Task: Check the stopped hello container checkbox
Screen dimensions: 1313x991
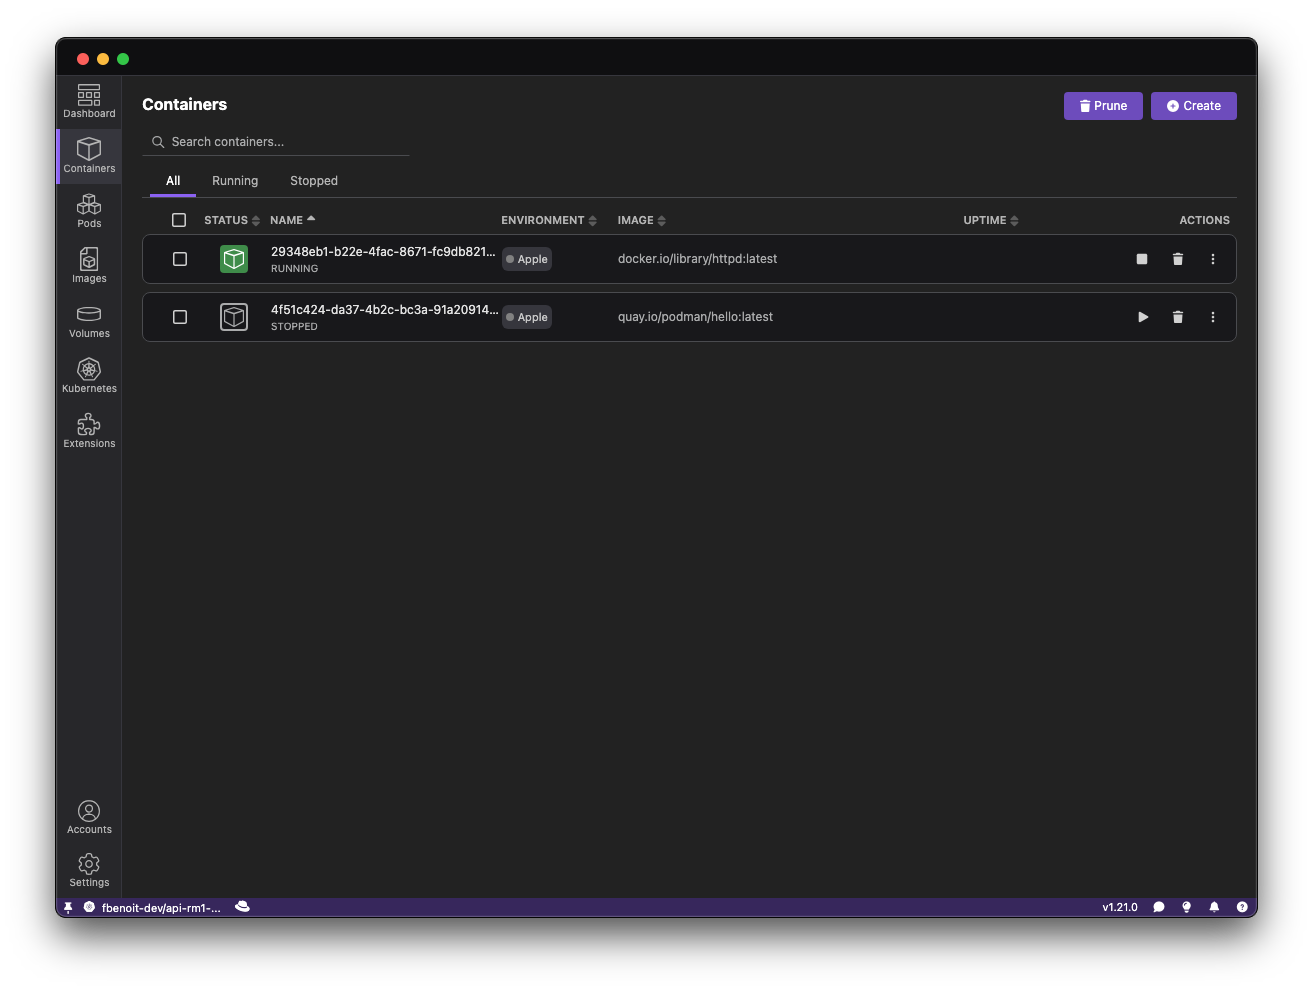Action: point(180,317)
